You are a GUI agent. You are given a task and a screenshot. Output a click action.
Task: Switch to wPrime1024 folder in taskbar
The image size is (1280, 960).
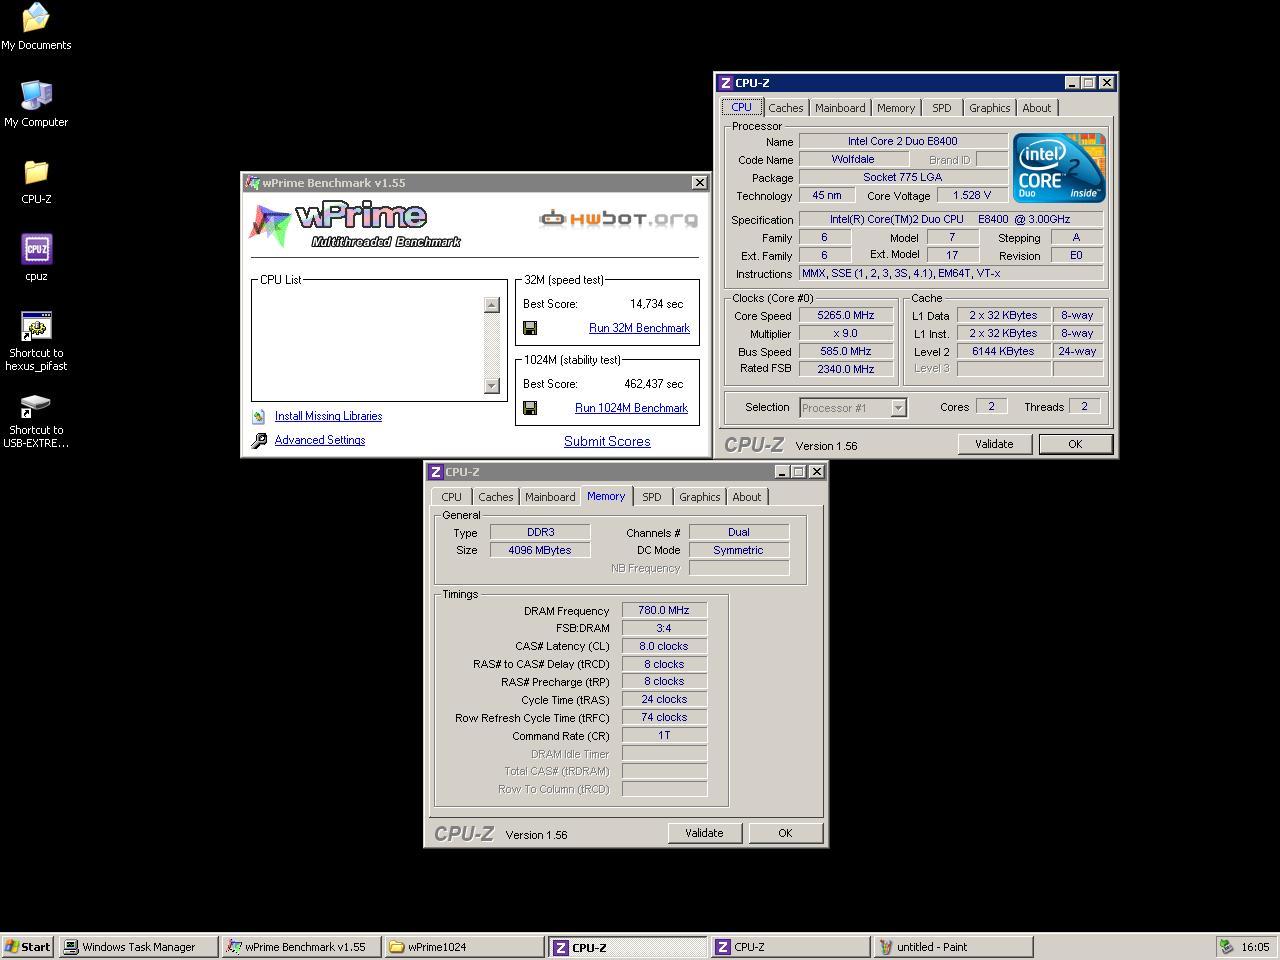[465, 947]
